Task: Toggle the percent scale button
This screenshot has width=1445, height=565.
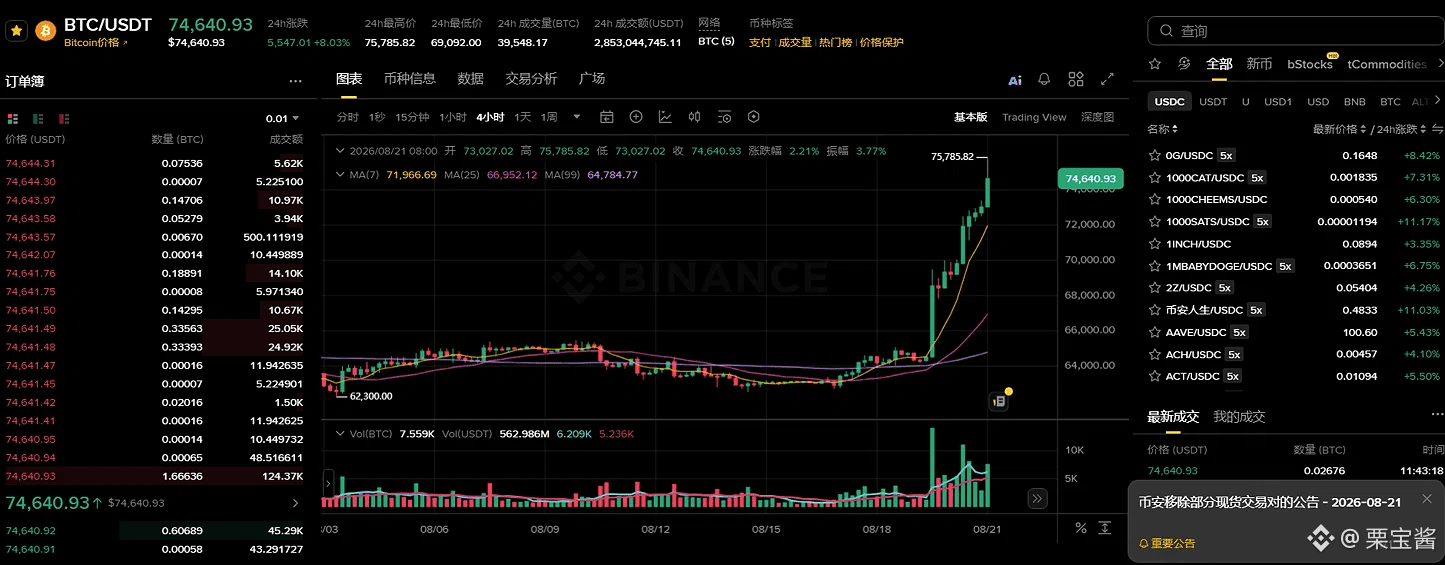Action: [1081, 527]
